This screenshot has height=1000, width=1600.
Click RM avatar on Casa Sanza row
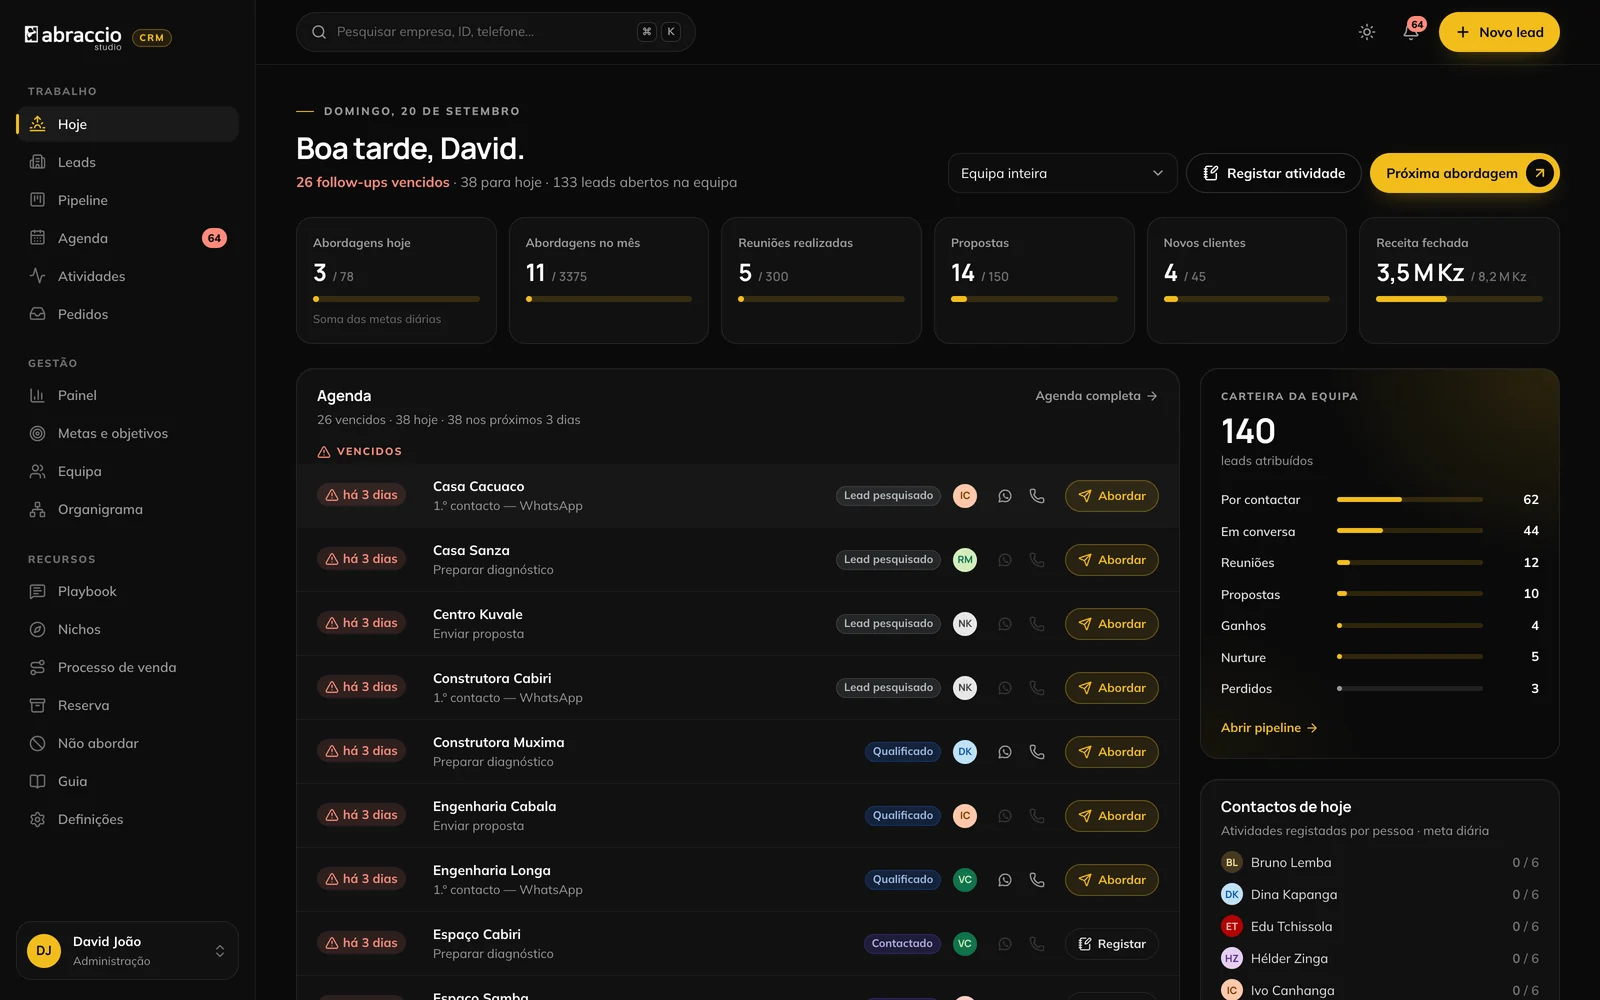[x=965, y=560]
